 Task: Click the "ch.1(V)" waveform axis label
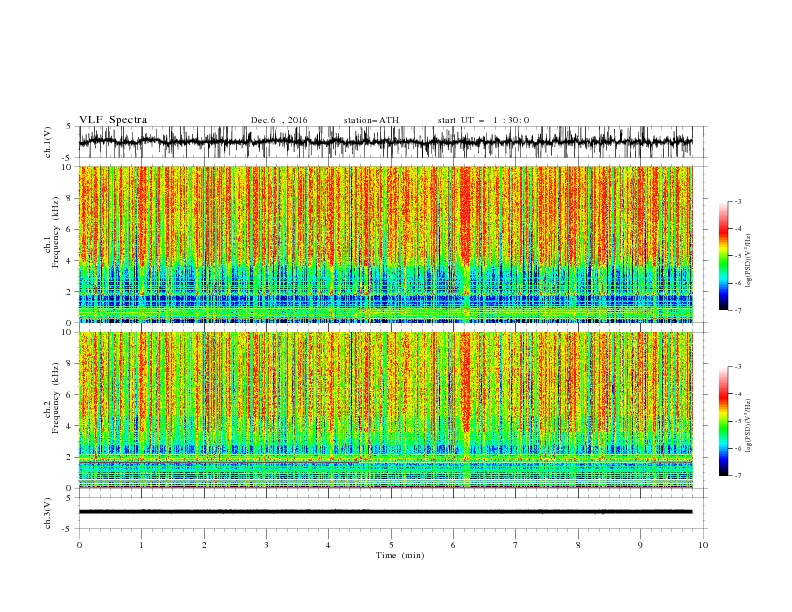(48, 142)
